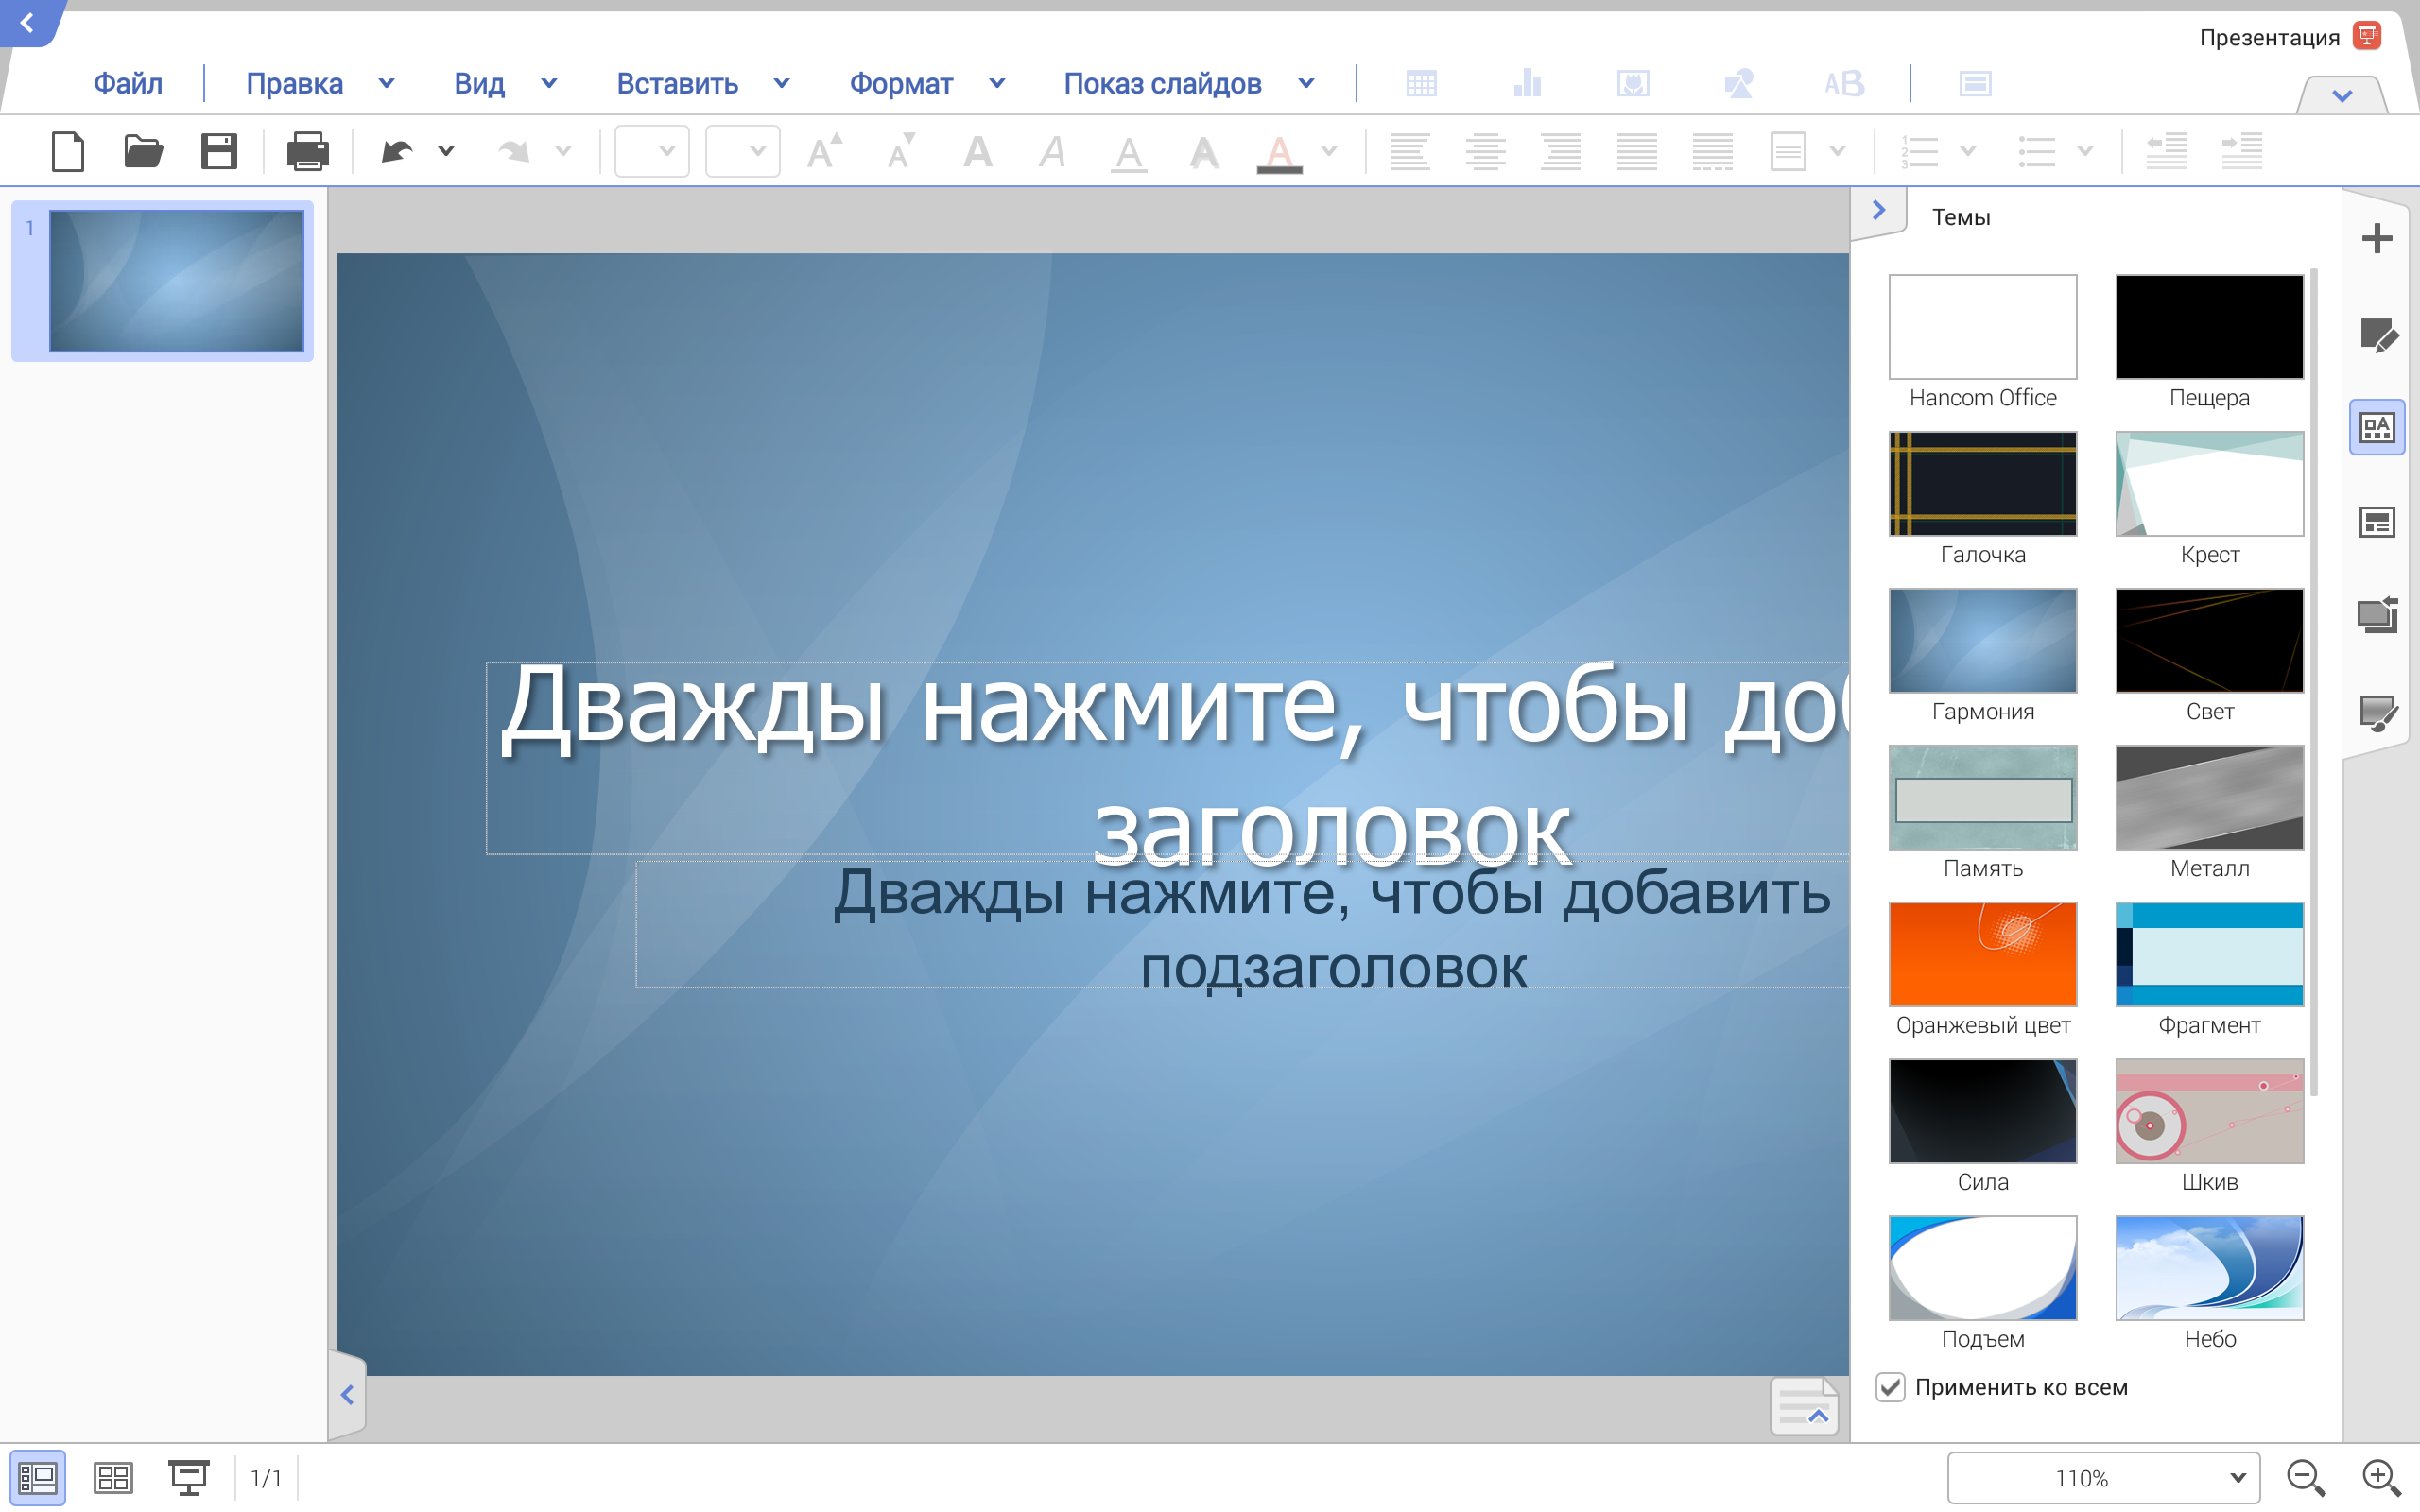
Task: Open the font color dropdown arrow
Action: click(1329, 152)
